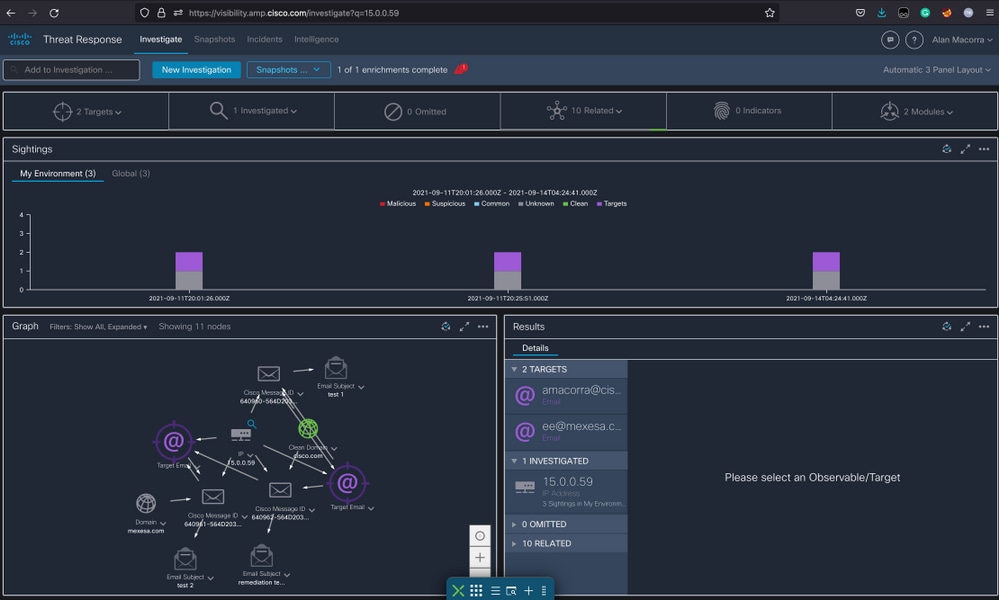This screenshot has width=999, height=600.
Task: Open the Graph panel more-options menu
Action: (483, 327)
